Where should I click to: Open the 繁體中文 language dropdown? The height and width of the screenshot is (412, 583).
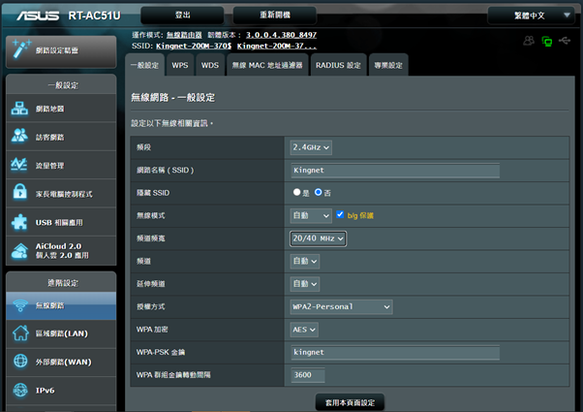tap(531, 16)
